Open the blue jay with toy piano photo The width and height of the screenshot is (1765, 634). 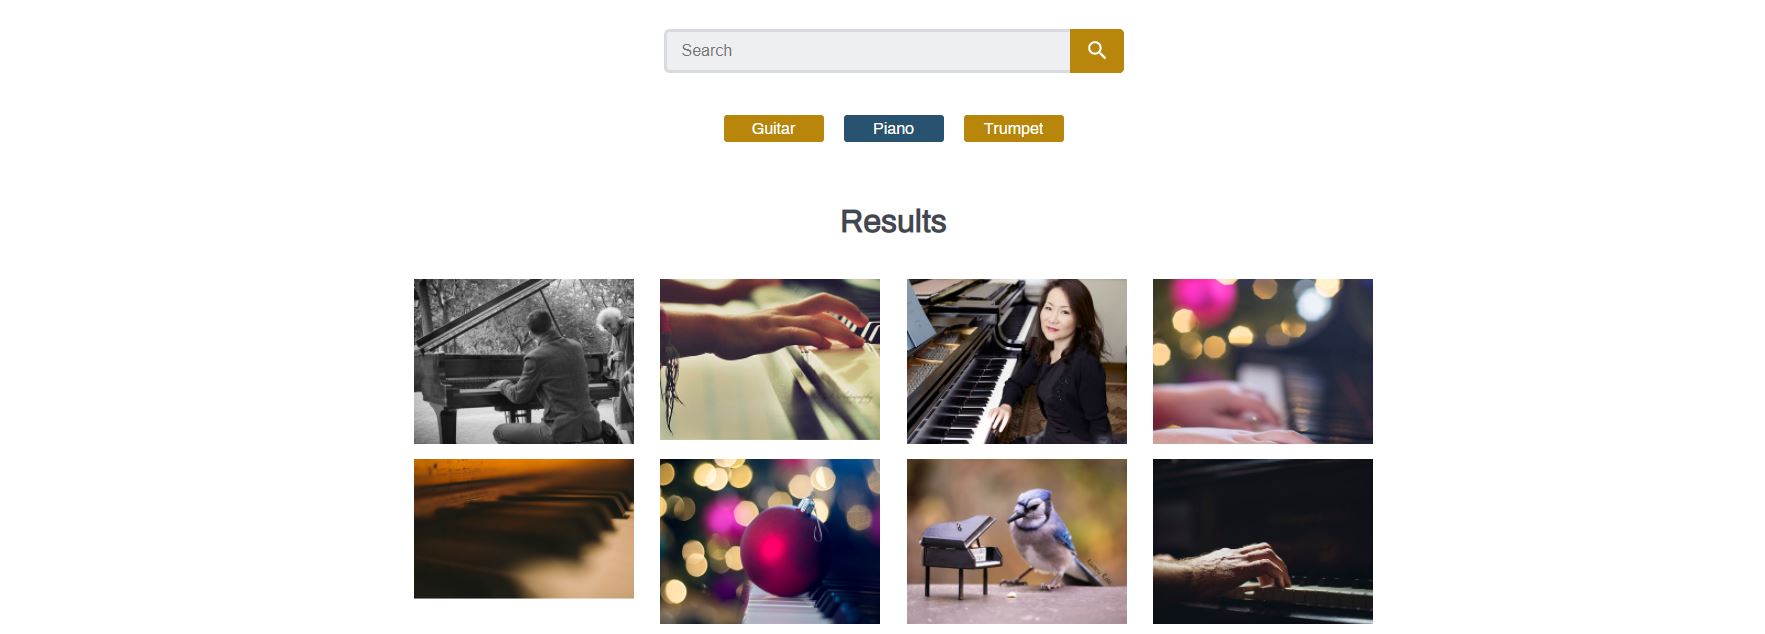pyautogui.click(x=1017, y=541)
